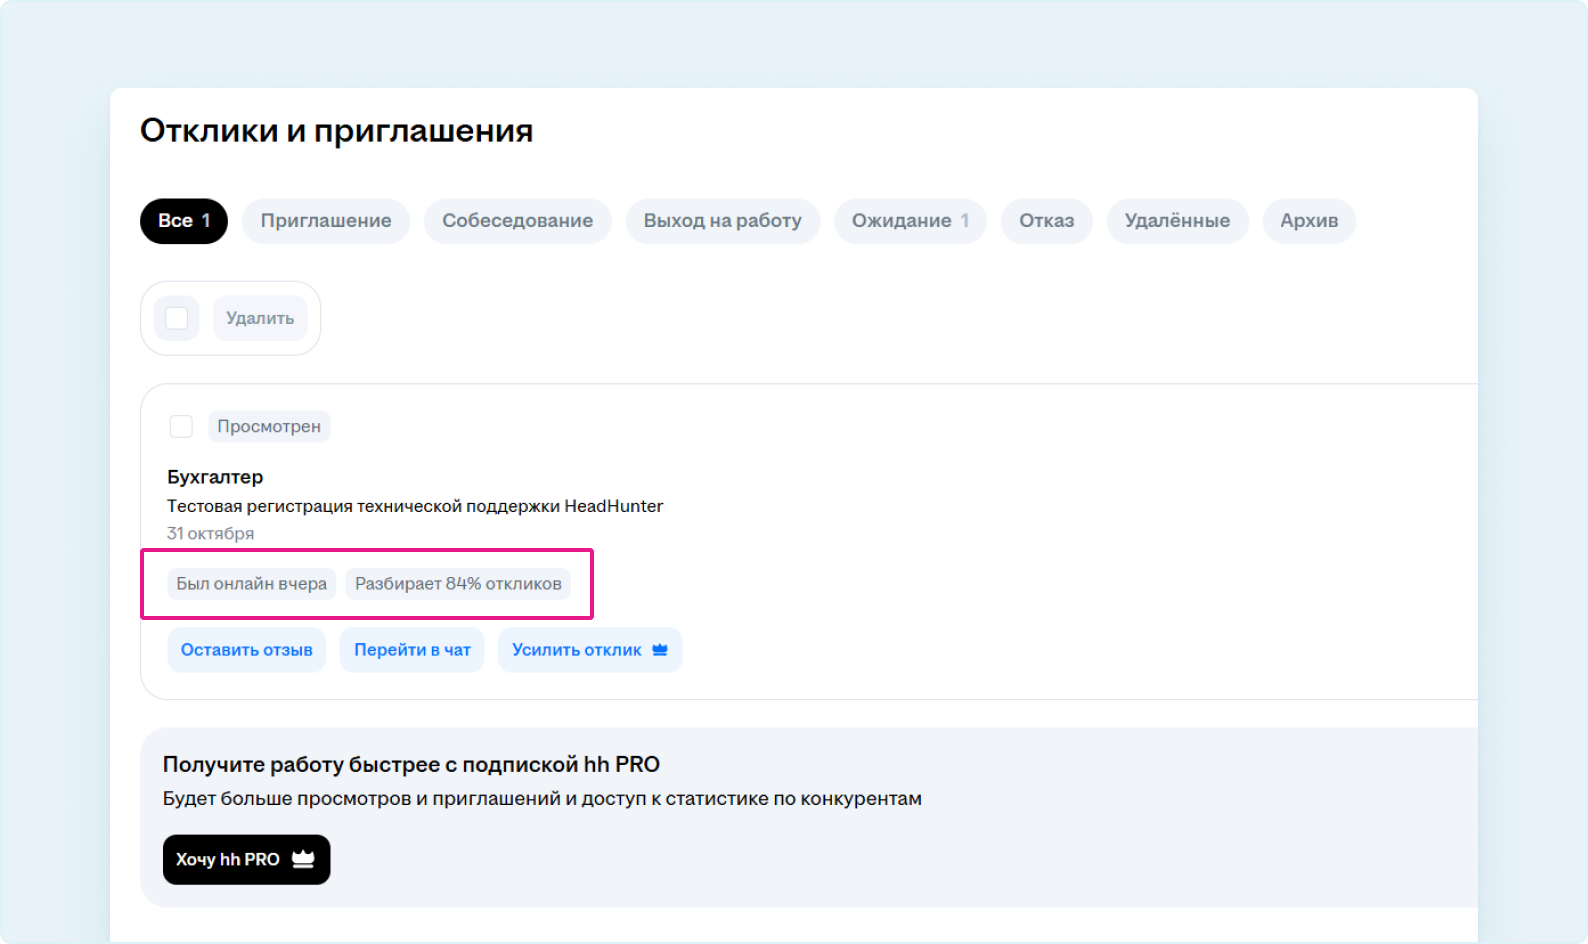Viewport: 1588px width, 944px height.
Task: Select the Все tab
Action: (x=184, y=221)
